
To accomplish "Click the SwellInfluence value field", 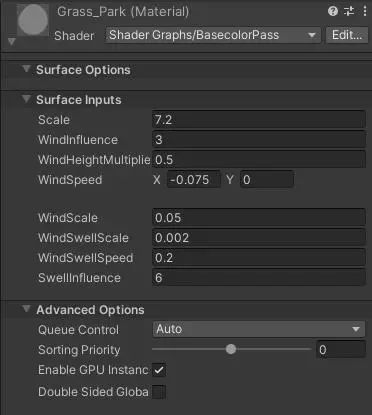I will point(259,278).
